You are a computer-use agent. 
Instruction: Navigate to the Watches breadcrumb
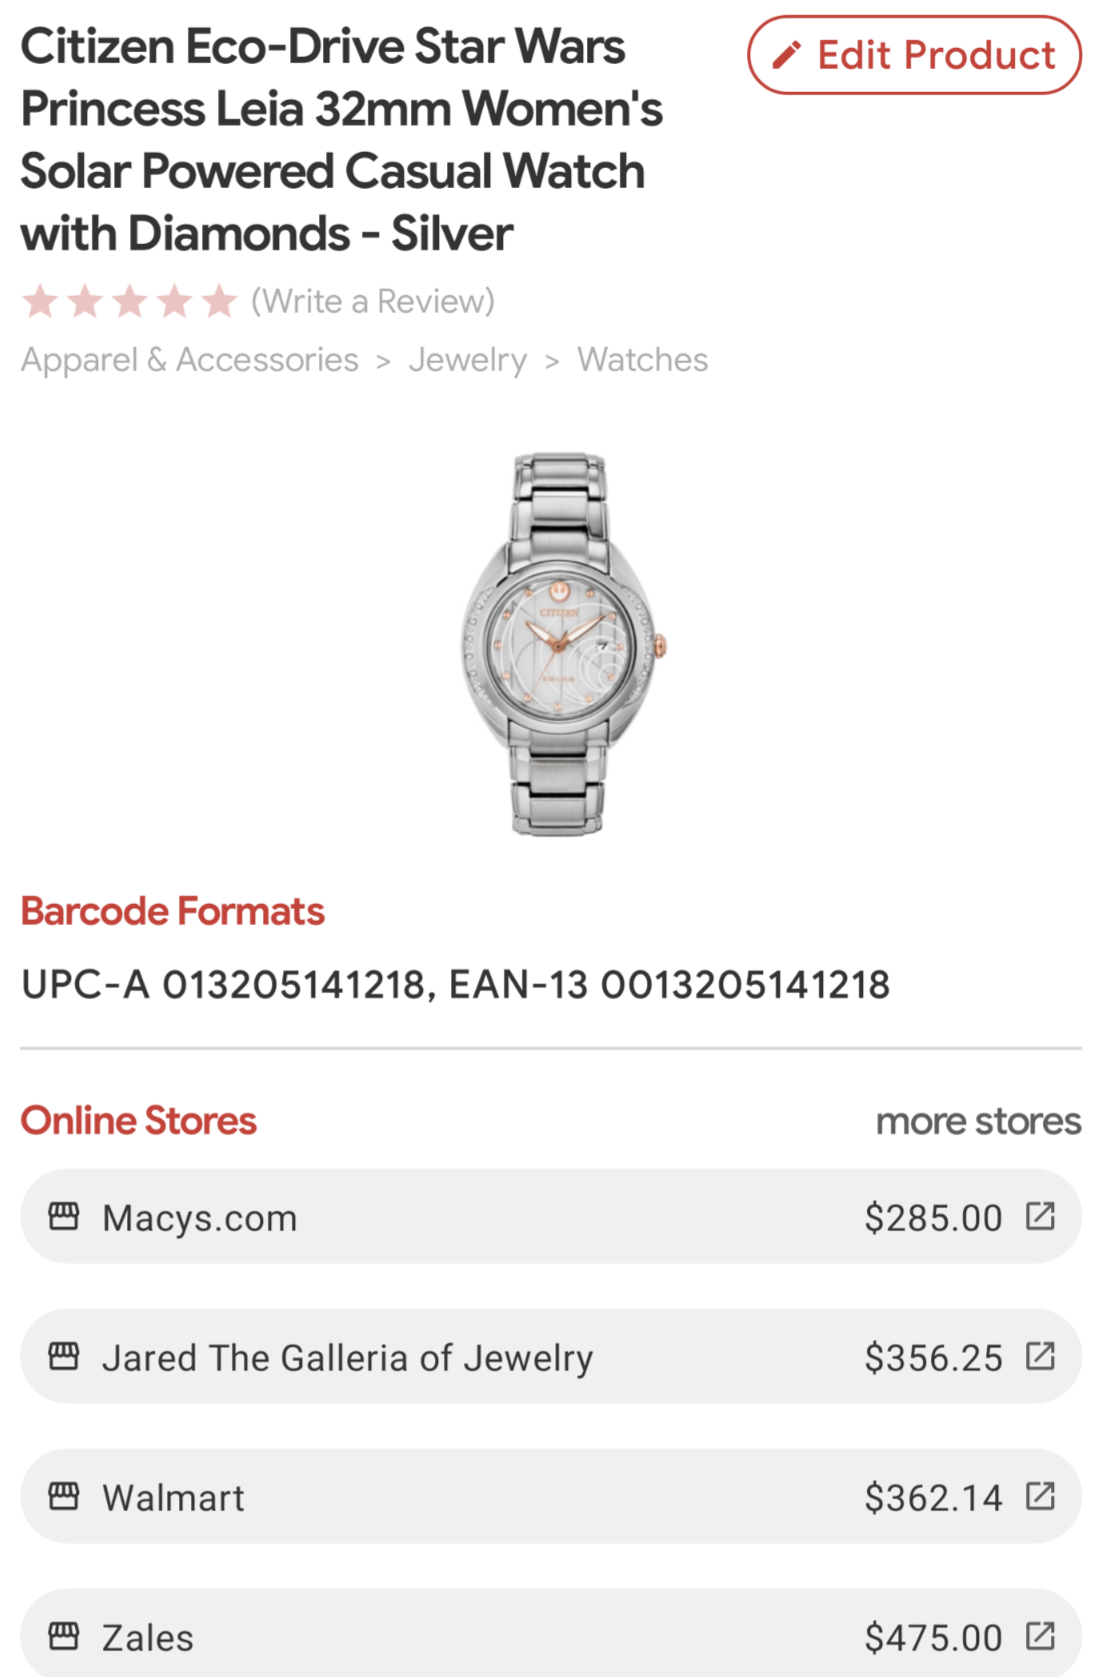click(642, 360)
